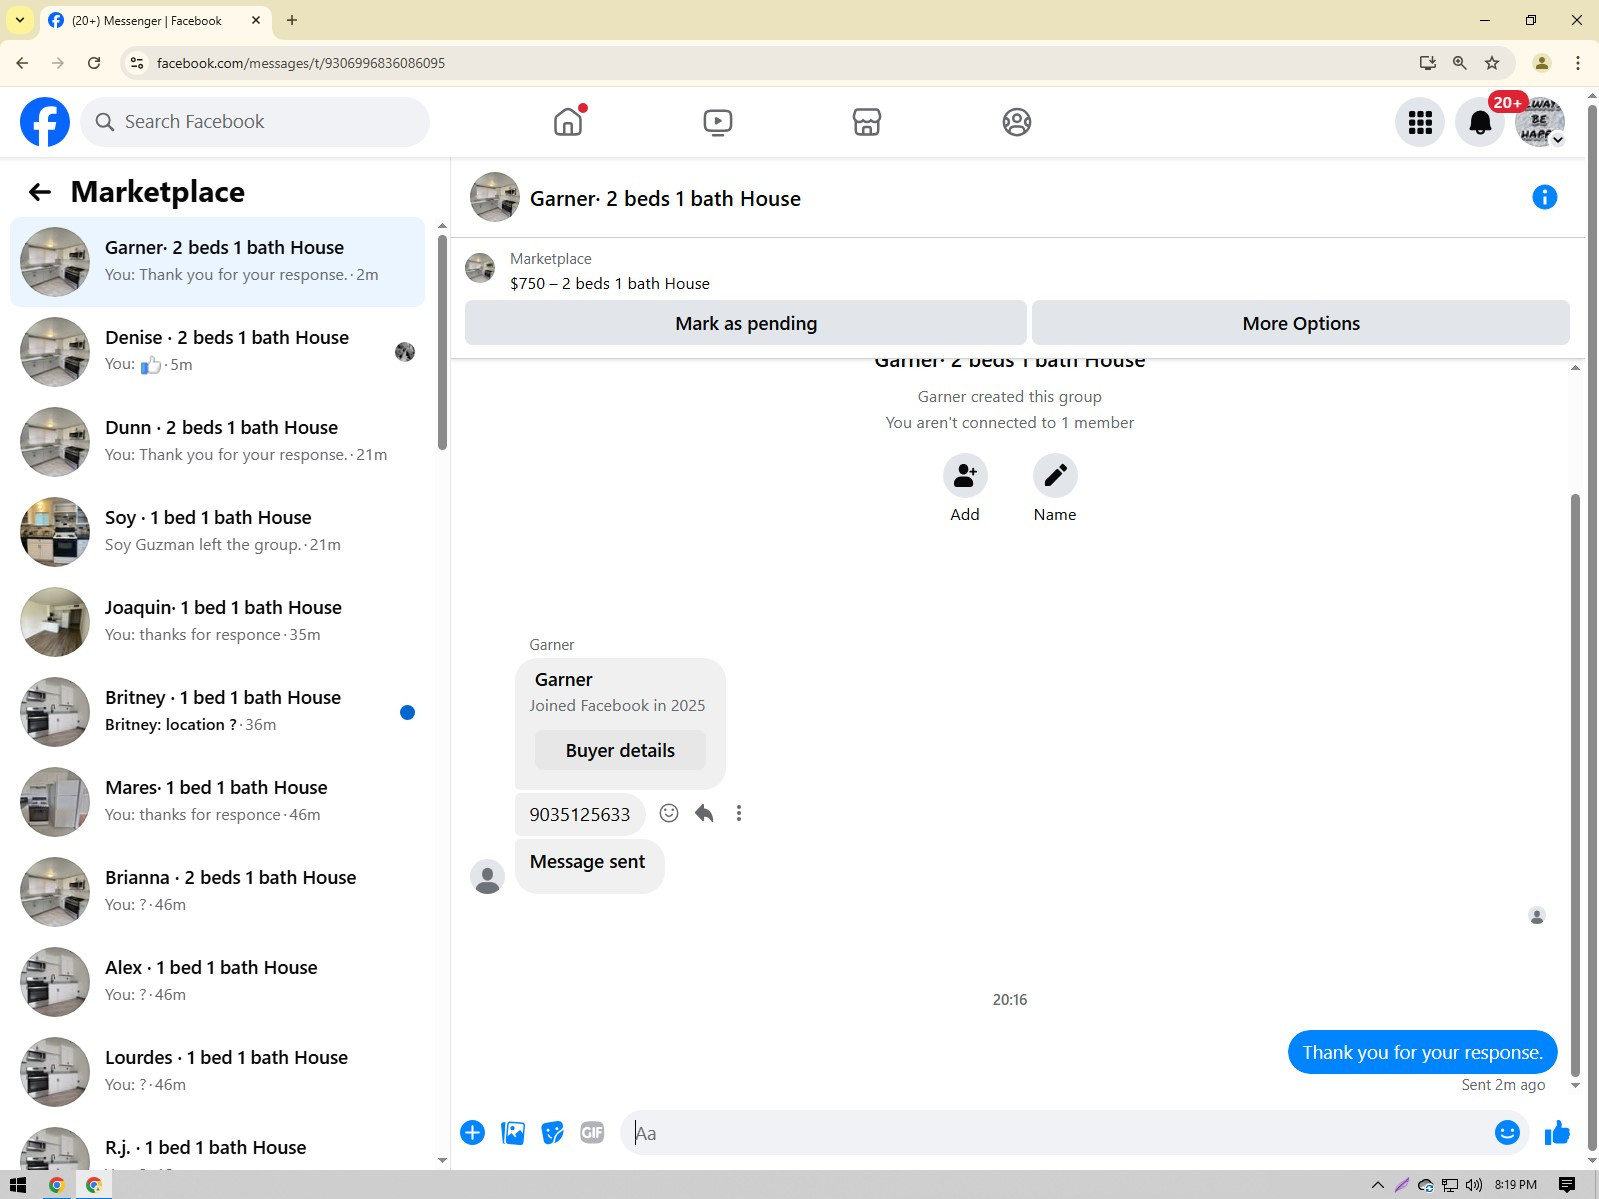This screenshot has width=1599, height=1199.
Task: View site information icon in address bar
Action: 137,63
